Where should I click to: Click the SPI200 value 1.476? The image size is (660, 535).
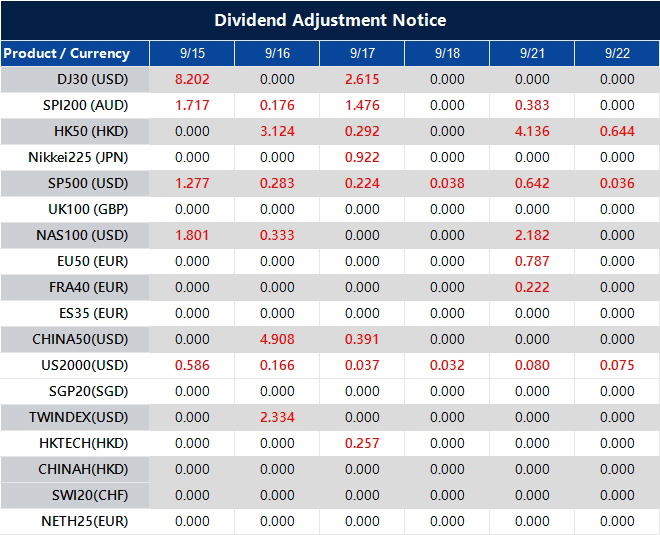tap(362, 105)
